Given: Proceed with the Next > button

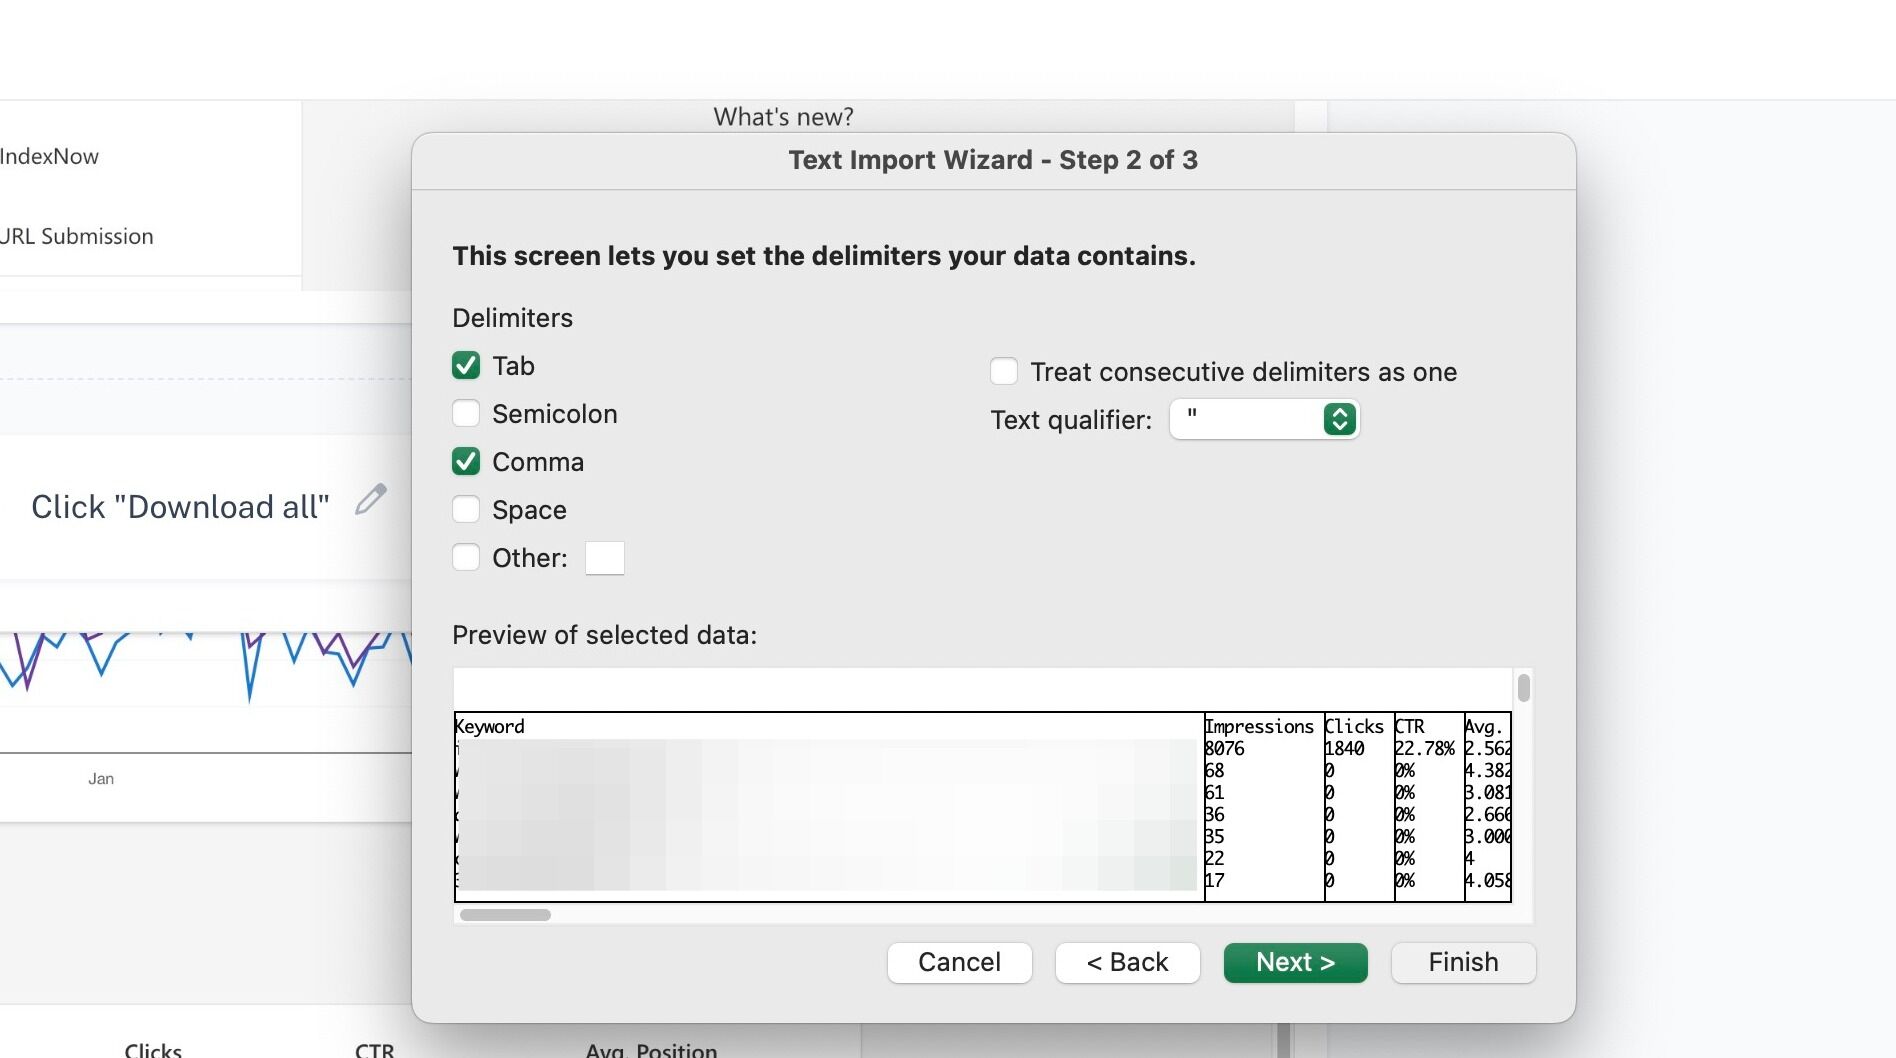Looking at the screenshot, I should point(1295,962).
